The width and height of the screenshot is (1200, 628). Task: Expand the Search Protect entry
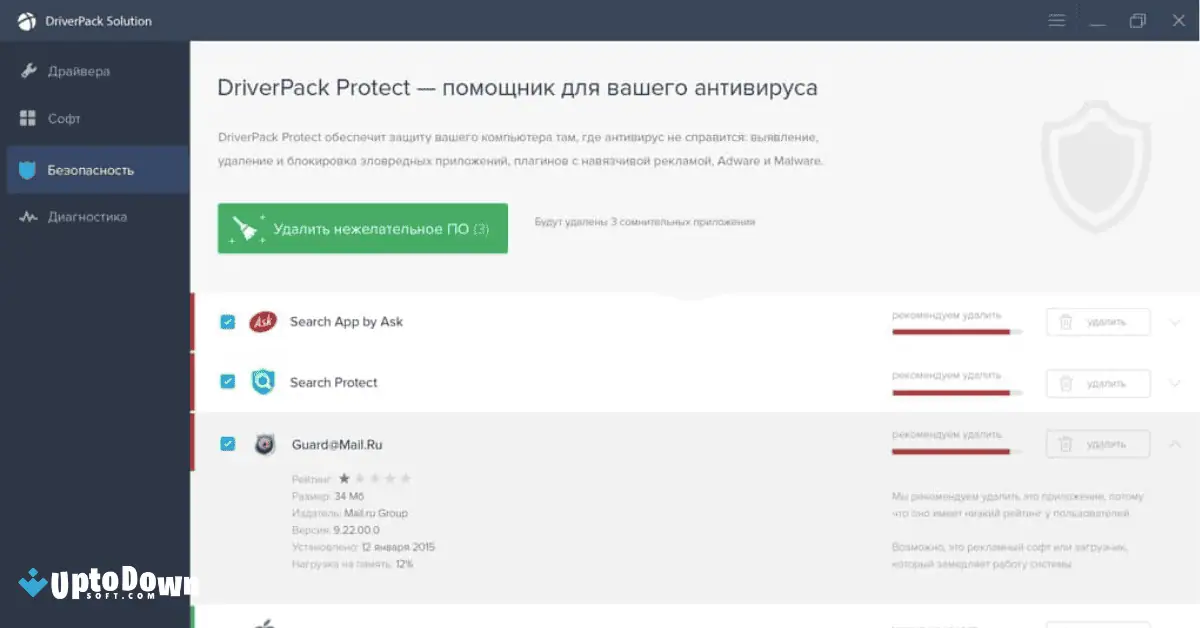click(x=1175, y=383)
